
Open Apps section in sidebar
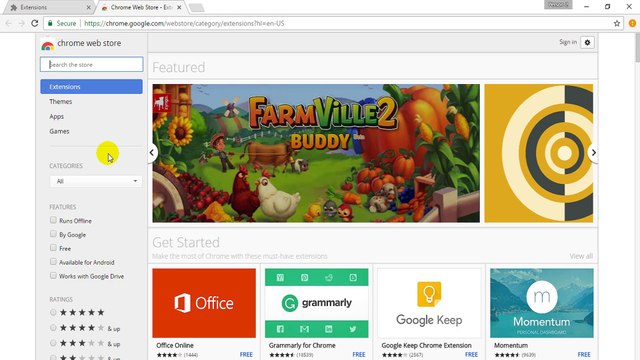click(x=56, y=116)
